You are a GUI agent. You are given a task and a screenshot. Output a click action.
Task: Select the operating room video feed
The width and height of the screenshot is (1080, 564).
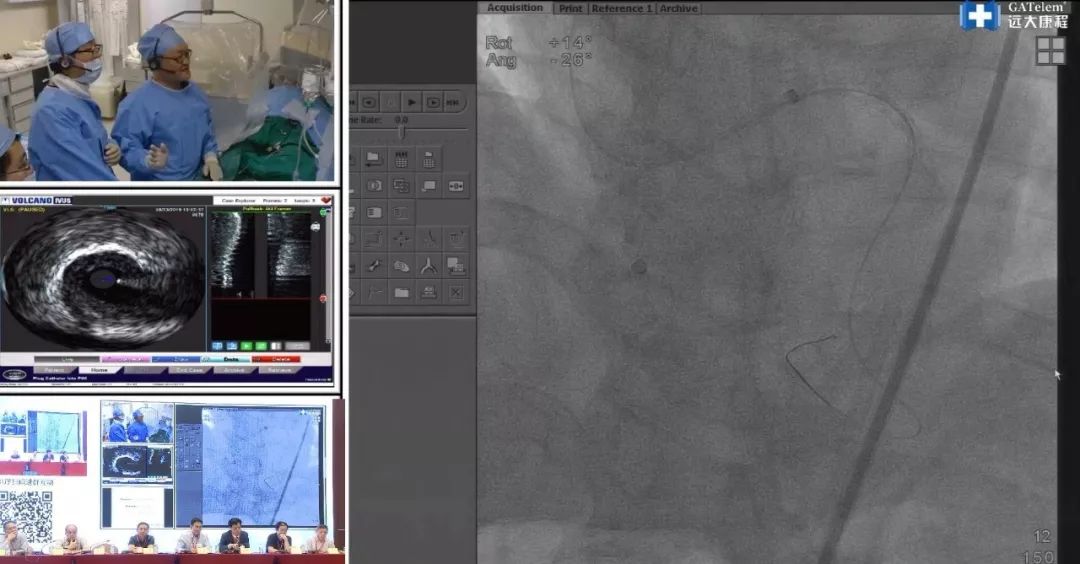pyautogui.click(x=167, y=90)
